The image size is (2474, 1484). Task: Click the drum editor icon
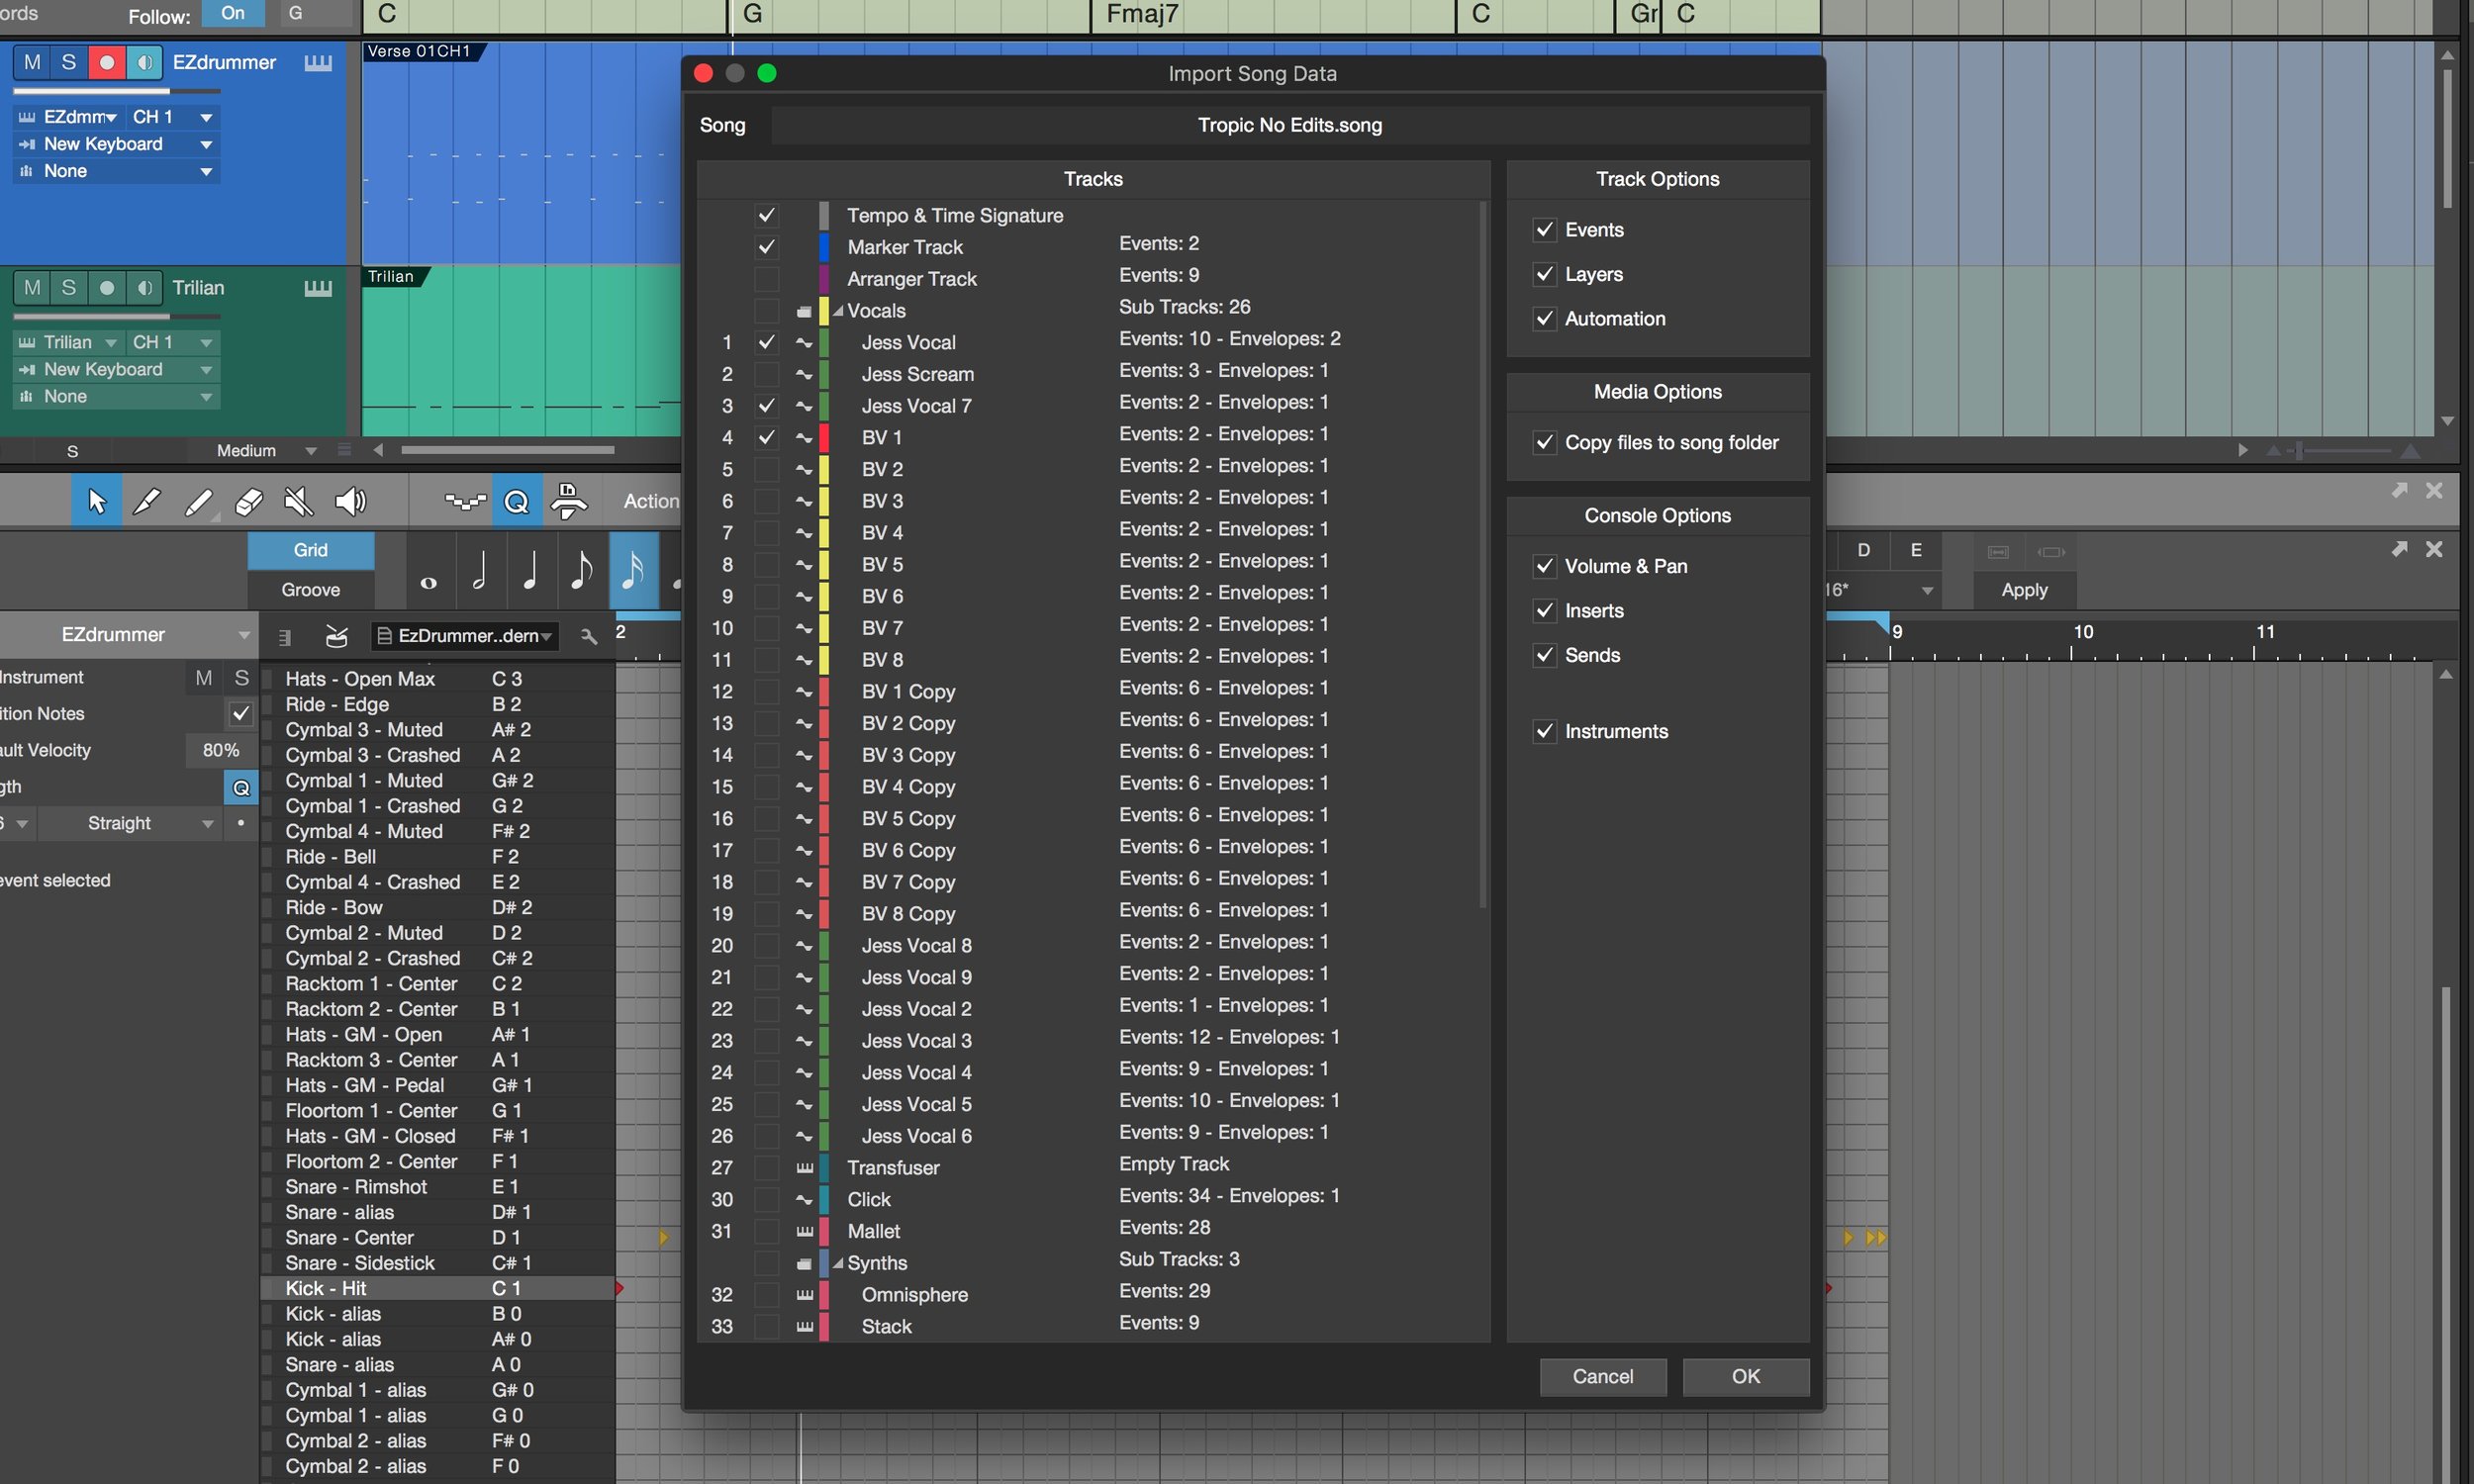coord(337,636)
